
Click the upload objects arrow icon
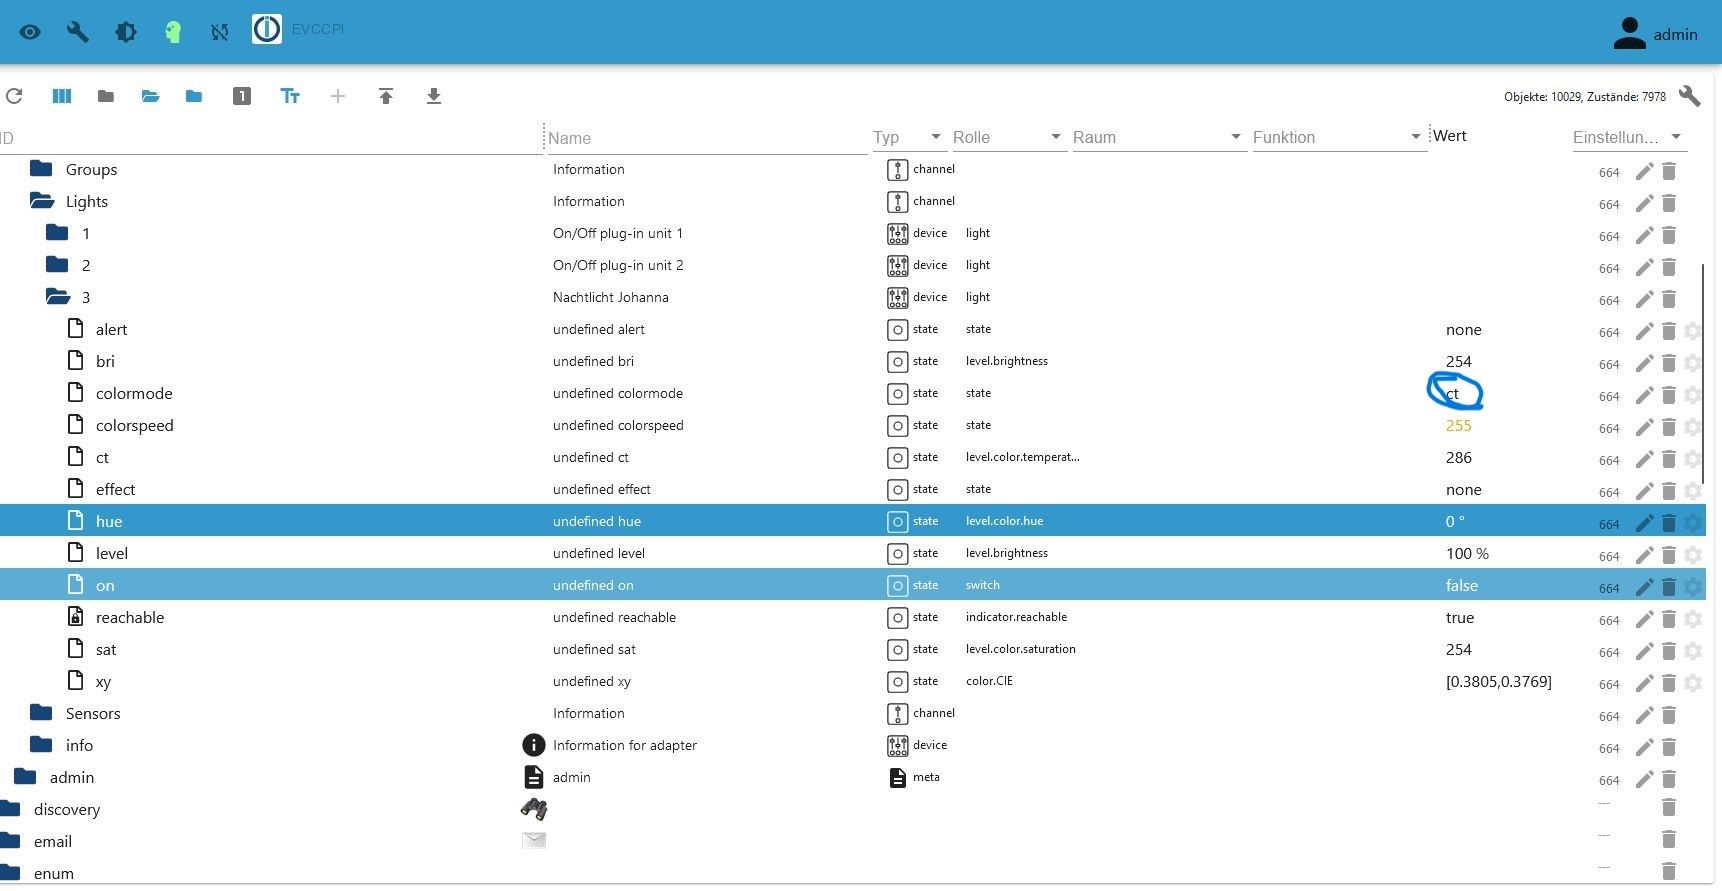coord(386,96)
